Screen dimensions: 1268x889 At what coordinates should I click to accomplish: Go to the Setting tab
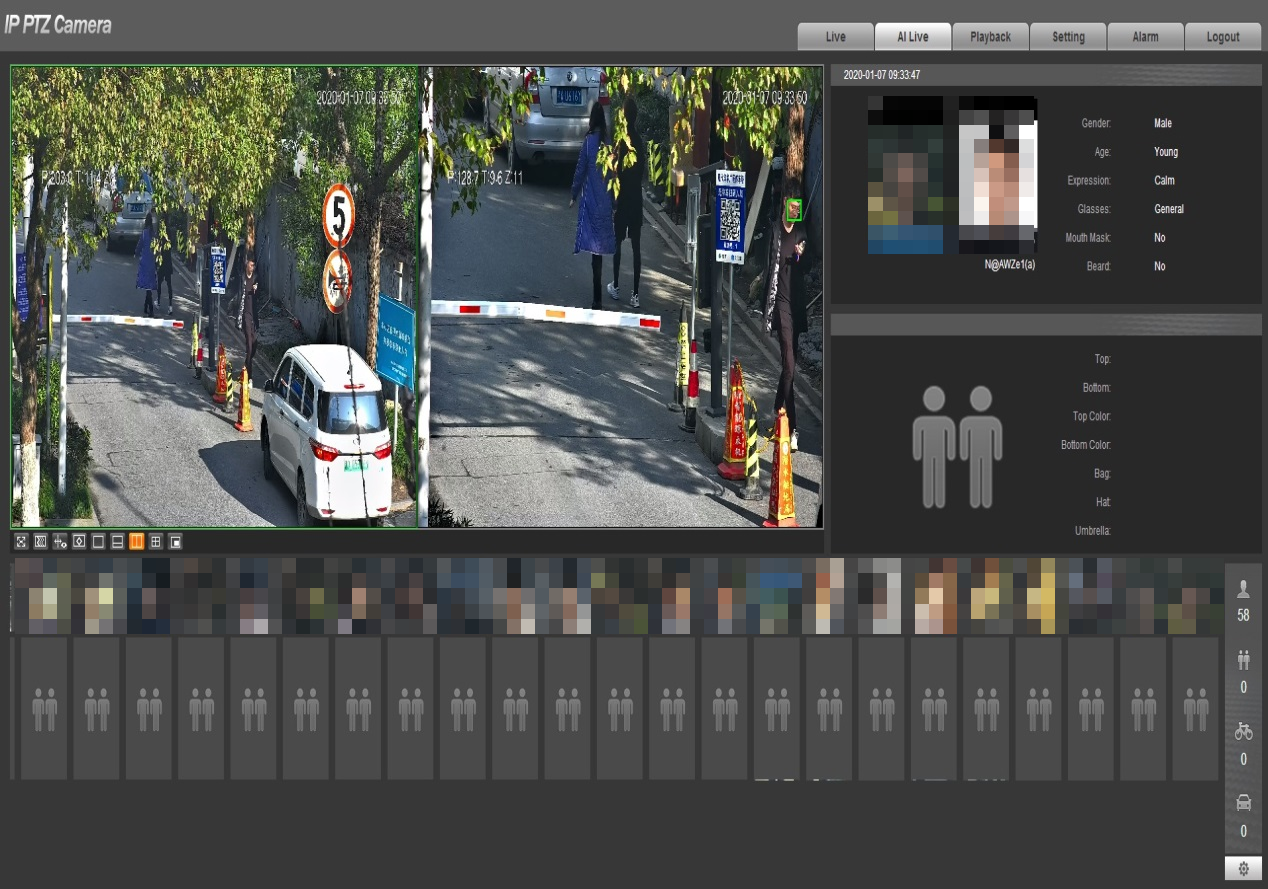pos(1068,37)
